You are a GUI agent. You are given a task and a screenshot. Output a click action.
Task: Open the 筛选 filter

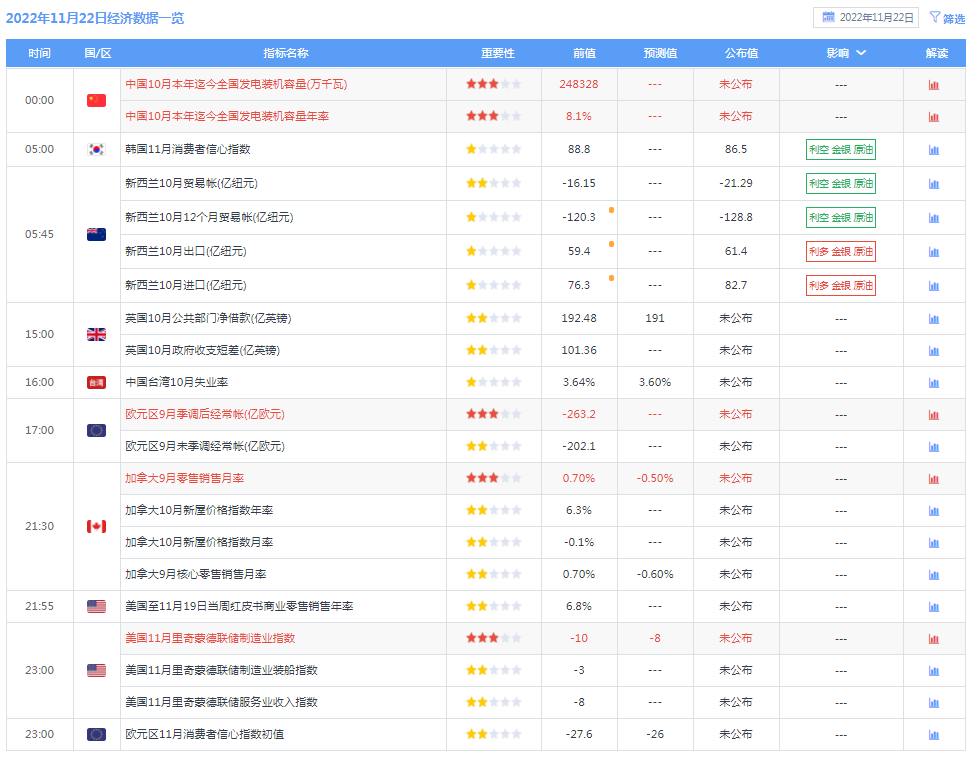(948, 18)
